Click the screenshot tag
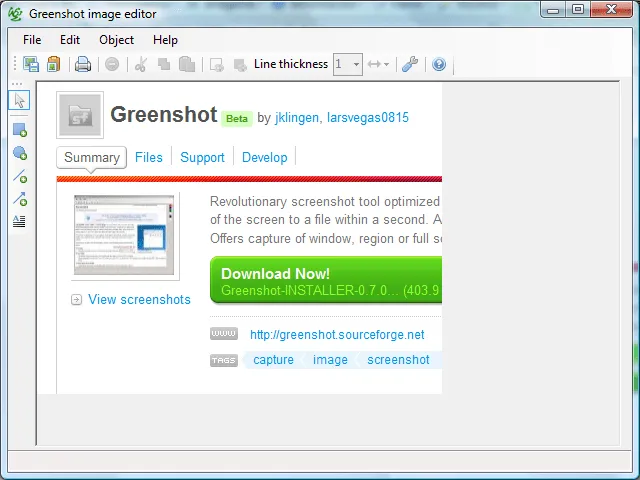The width and height of the screenshot is (640, 480). 398,360
